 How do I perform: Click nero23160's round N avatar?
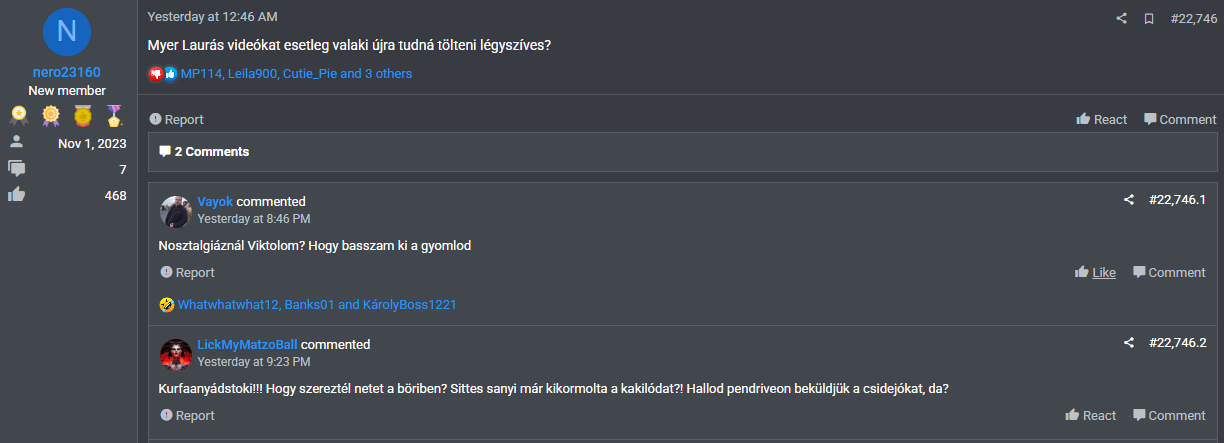point(67,32)
